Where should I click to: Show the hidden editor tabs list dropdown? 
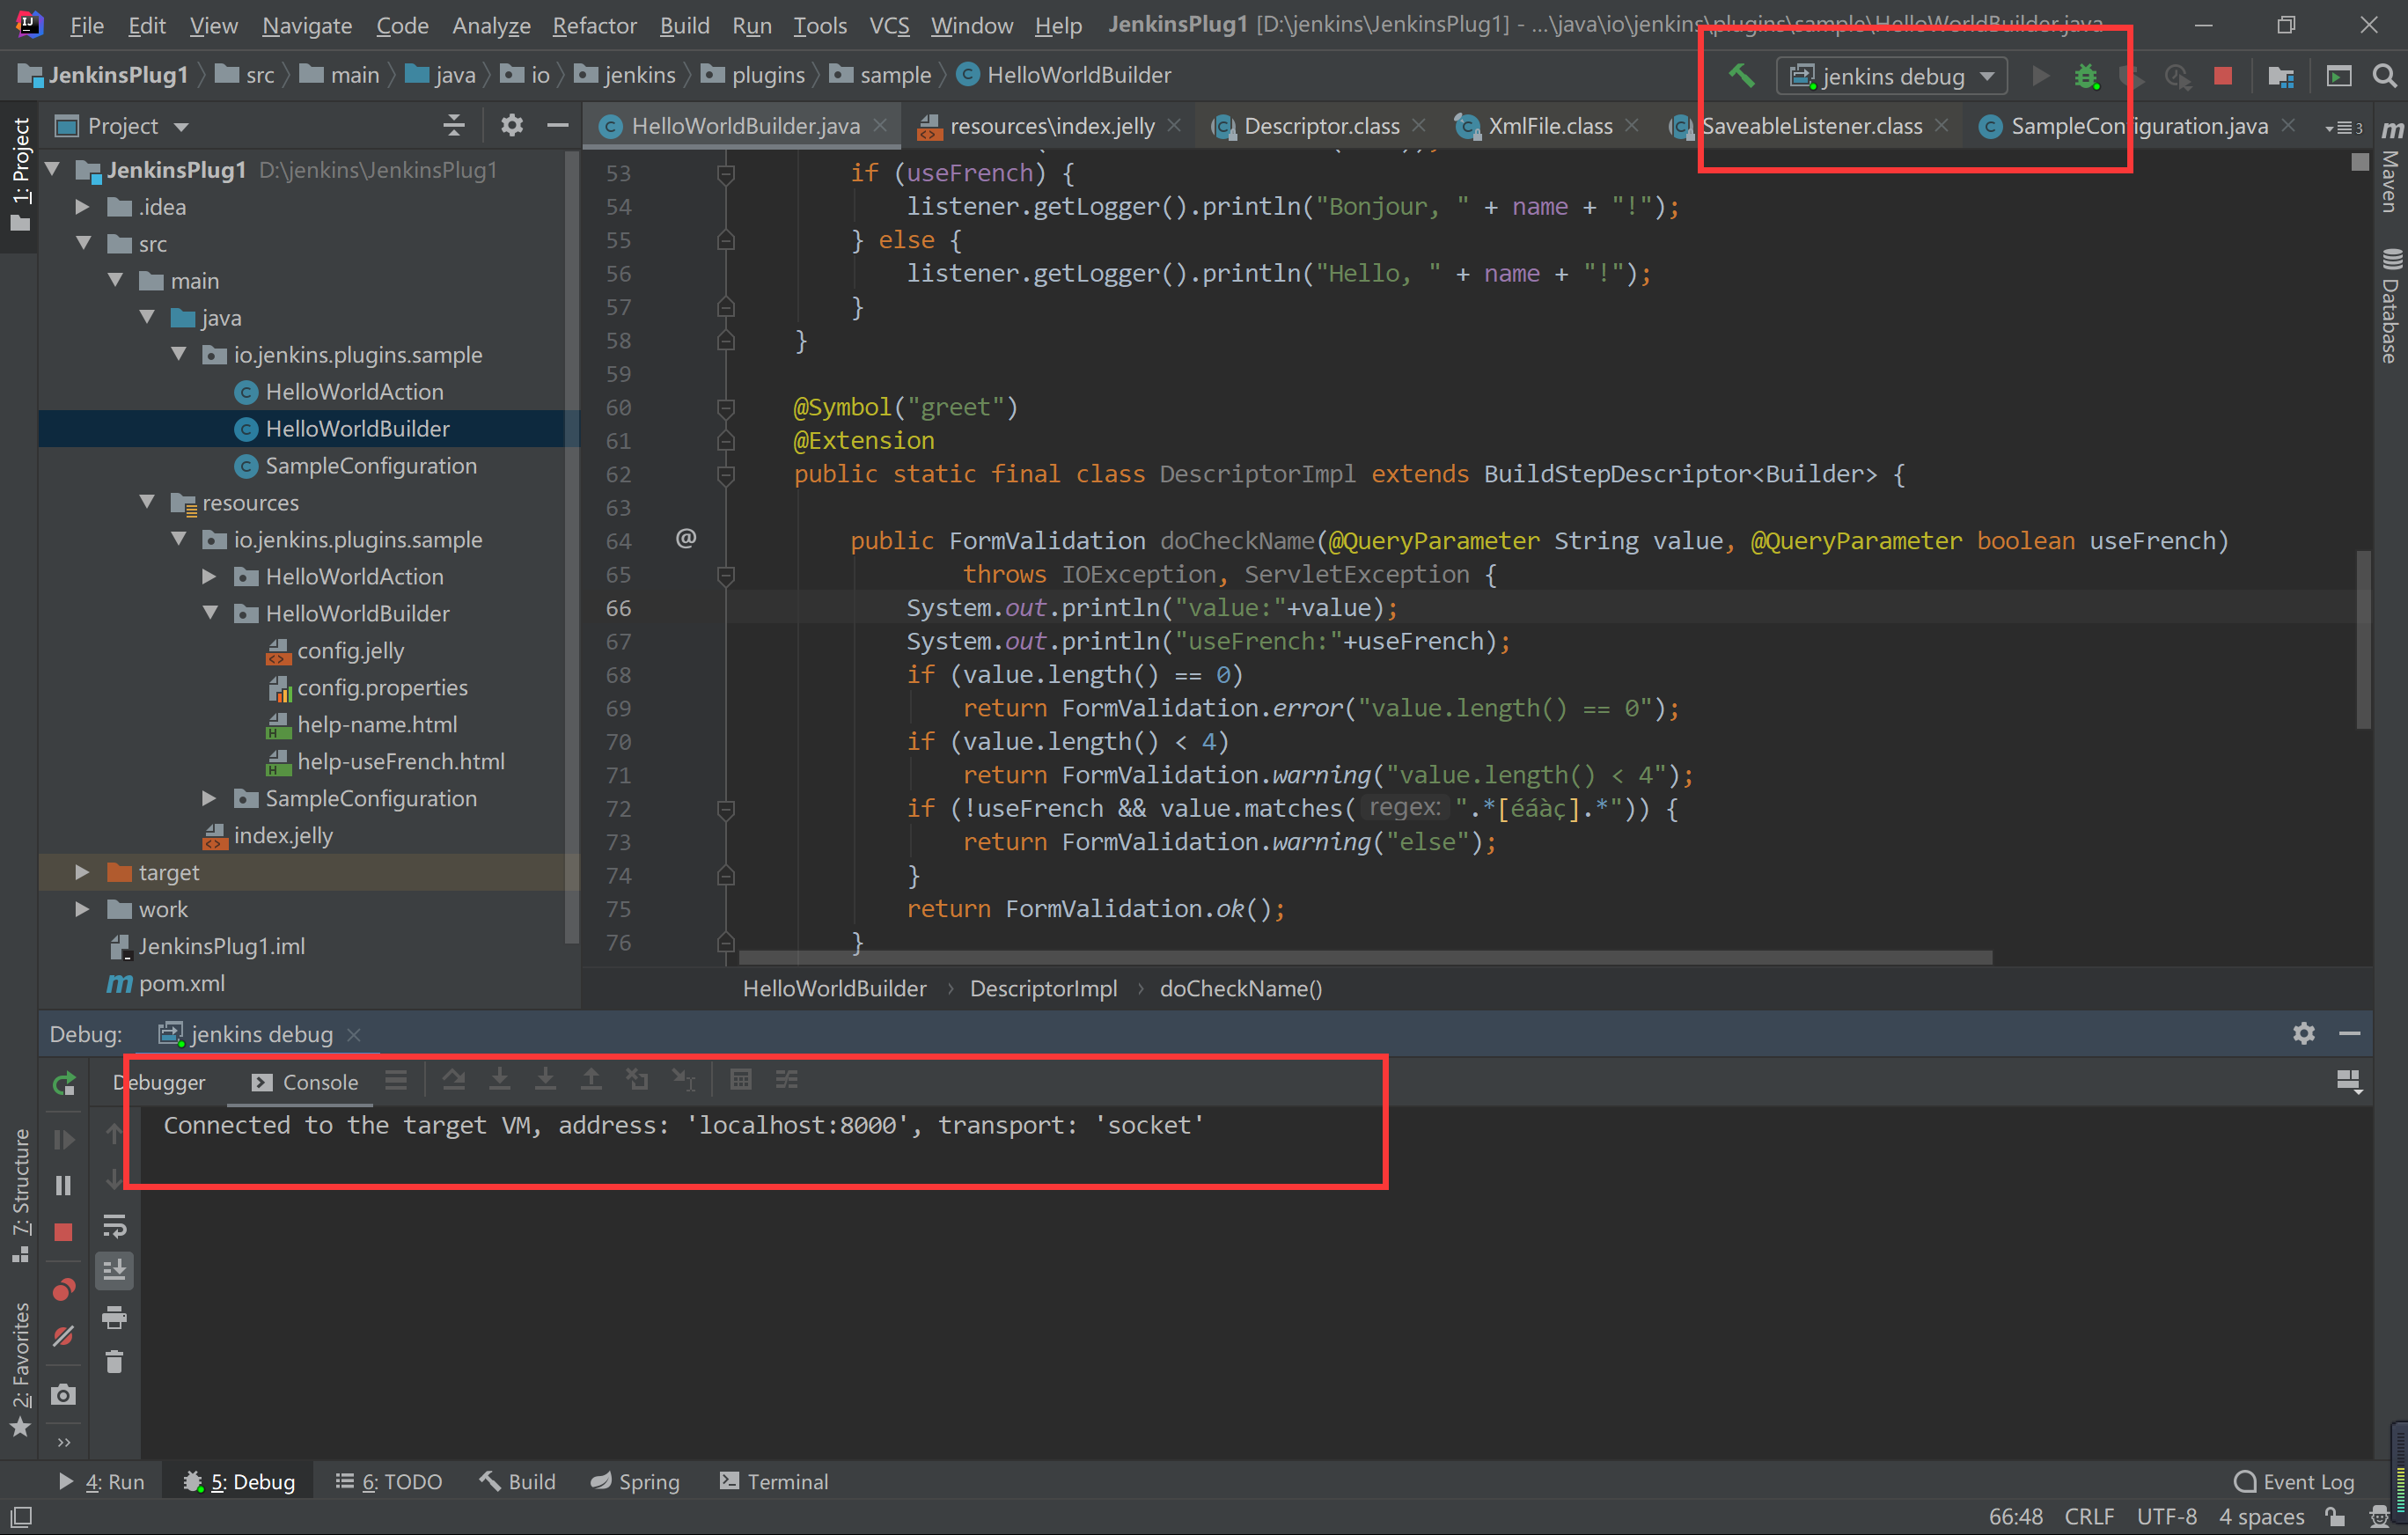pos(2344,128)
